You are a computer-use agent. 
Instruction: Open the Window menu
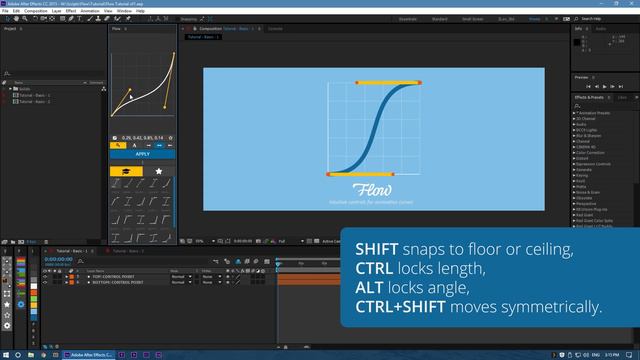tap(124, 11)
